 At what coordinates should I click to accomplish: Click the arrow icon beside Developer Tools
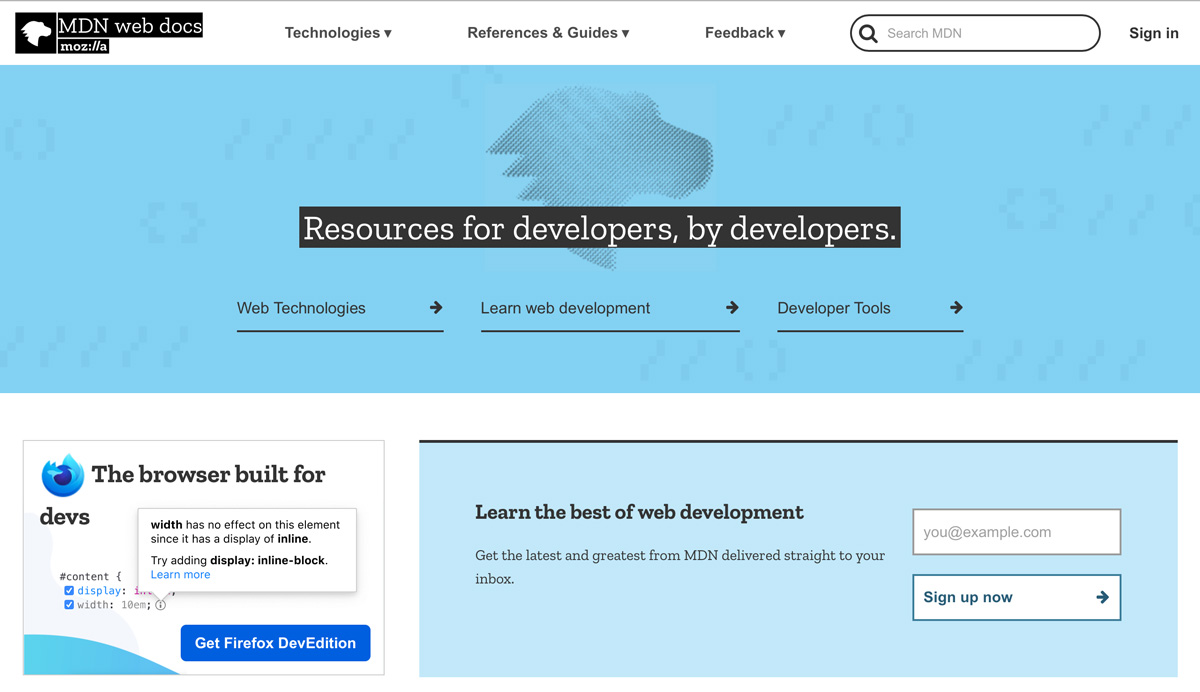[956, 308]
